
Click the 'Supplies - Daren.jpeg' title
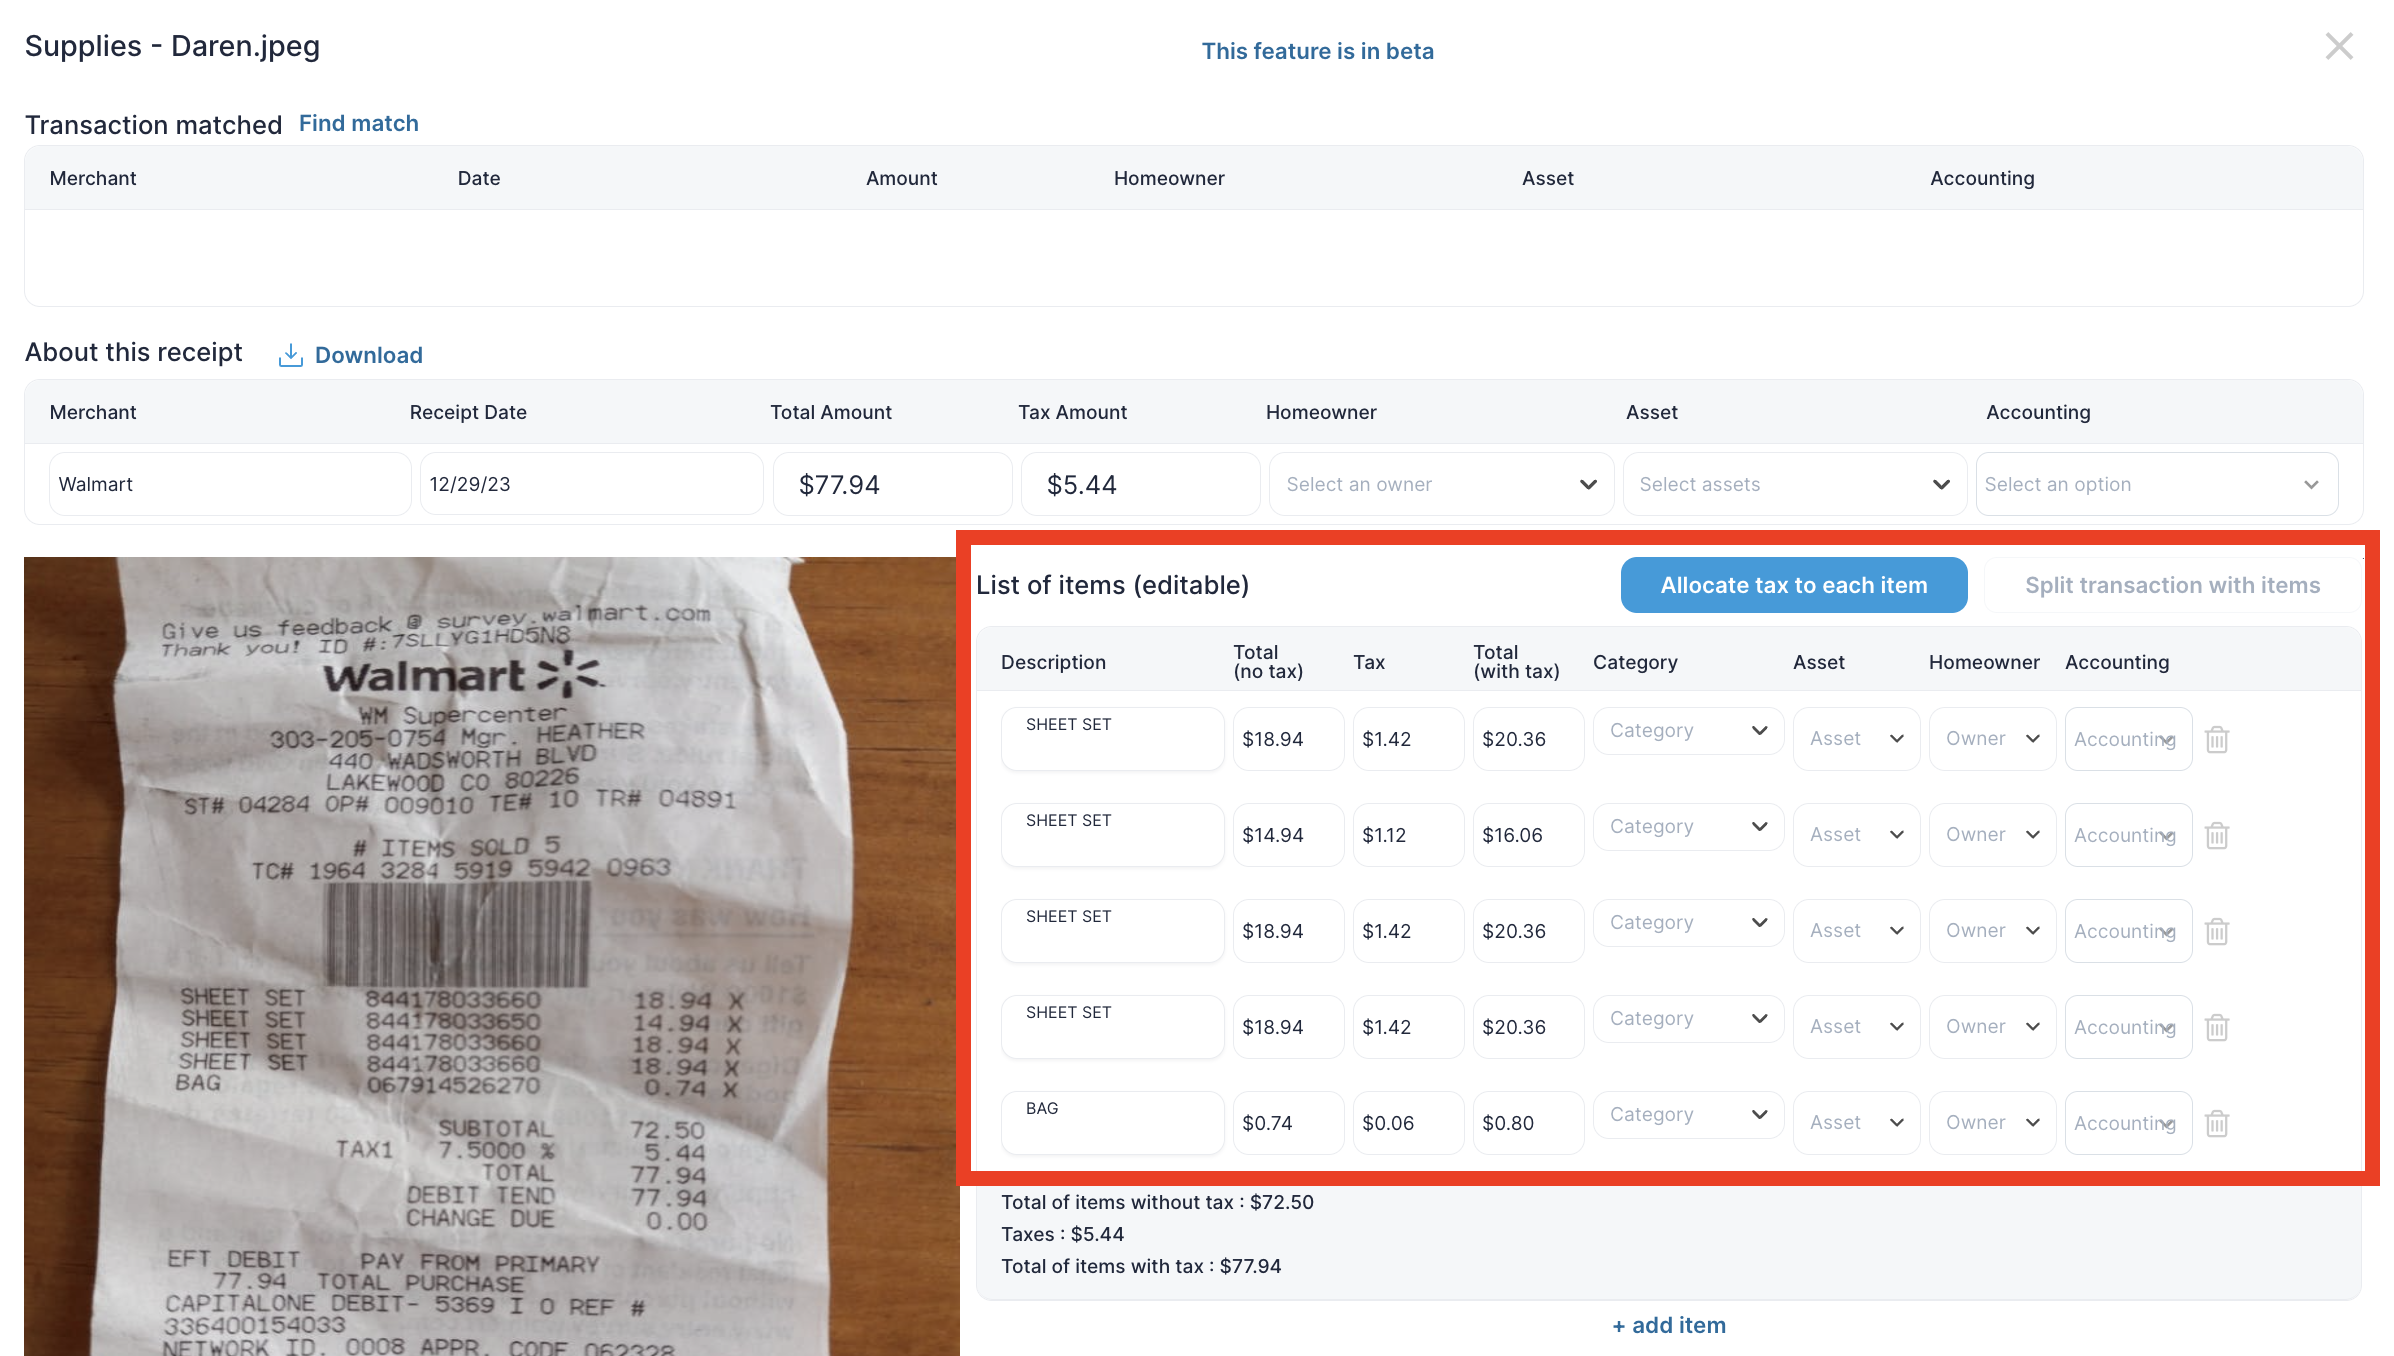click(172, 46)
